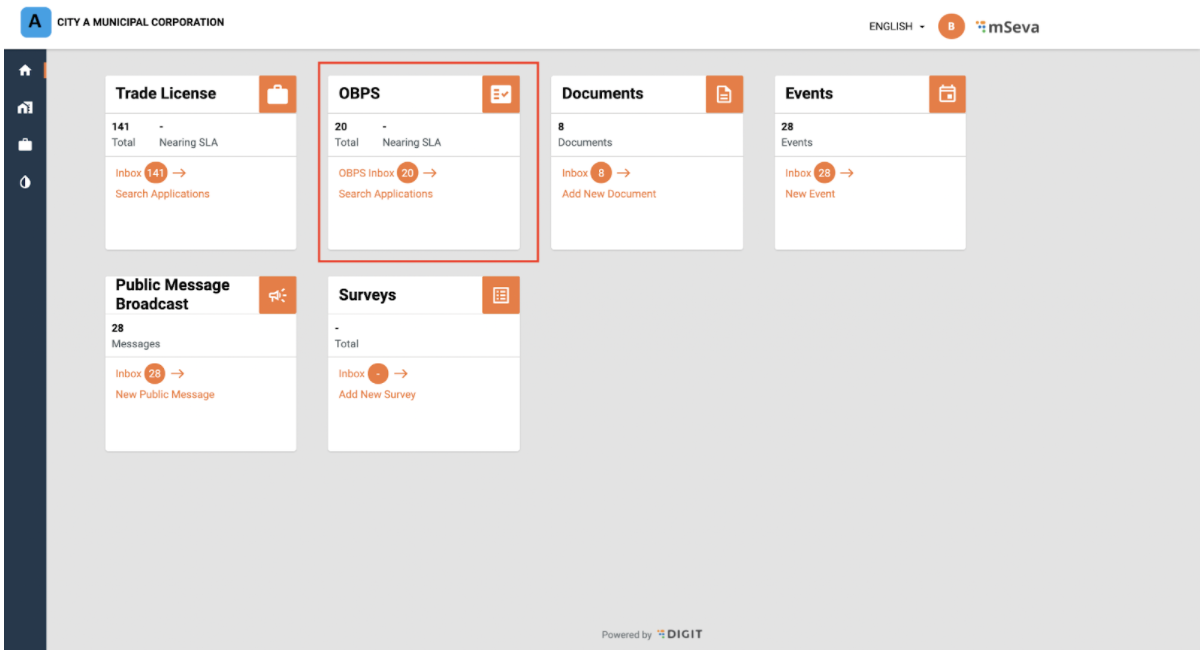The height and width of the screenshot is (652, 1202).
Task: Open the user profile avatar B menu
Action: [x=951, y=27]
